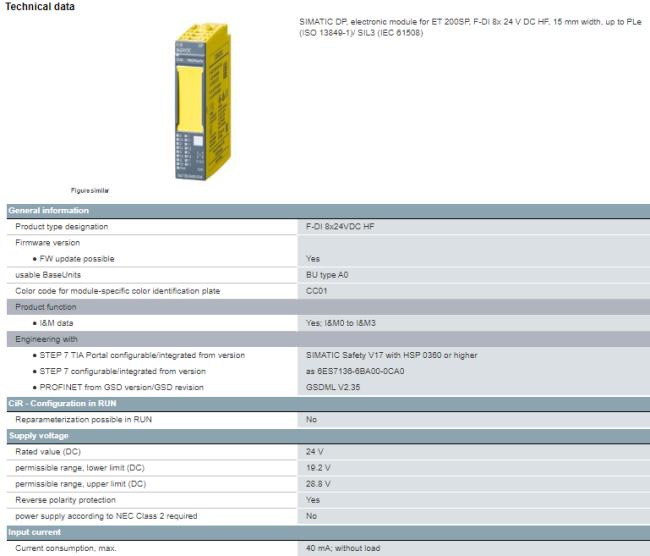Click the "BU type A0" BaseUnits value
This screenshot has width=650, height=556.
pos(329,274)
